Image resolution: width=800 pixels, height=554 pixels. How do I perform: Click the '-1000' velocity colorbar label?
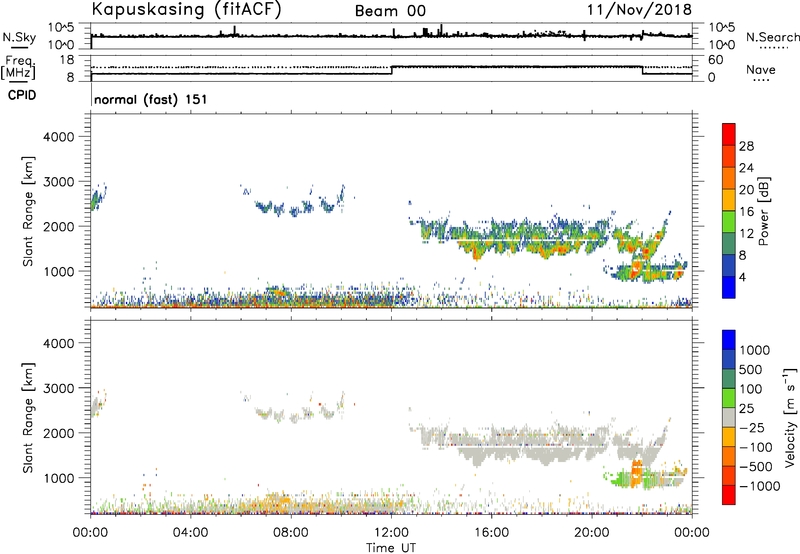point(759,486)
